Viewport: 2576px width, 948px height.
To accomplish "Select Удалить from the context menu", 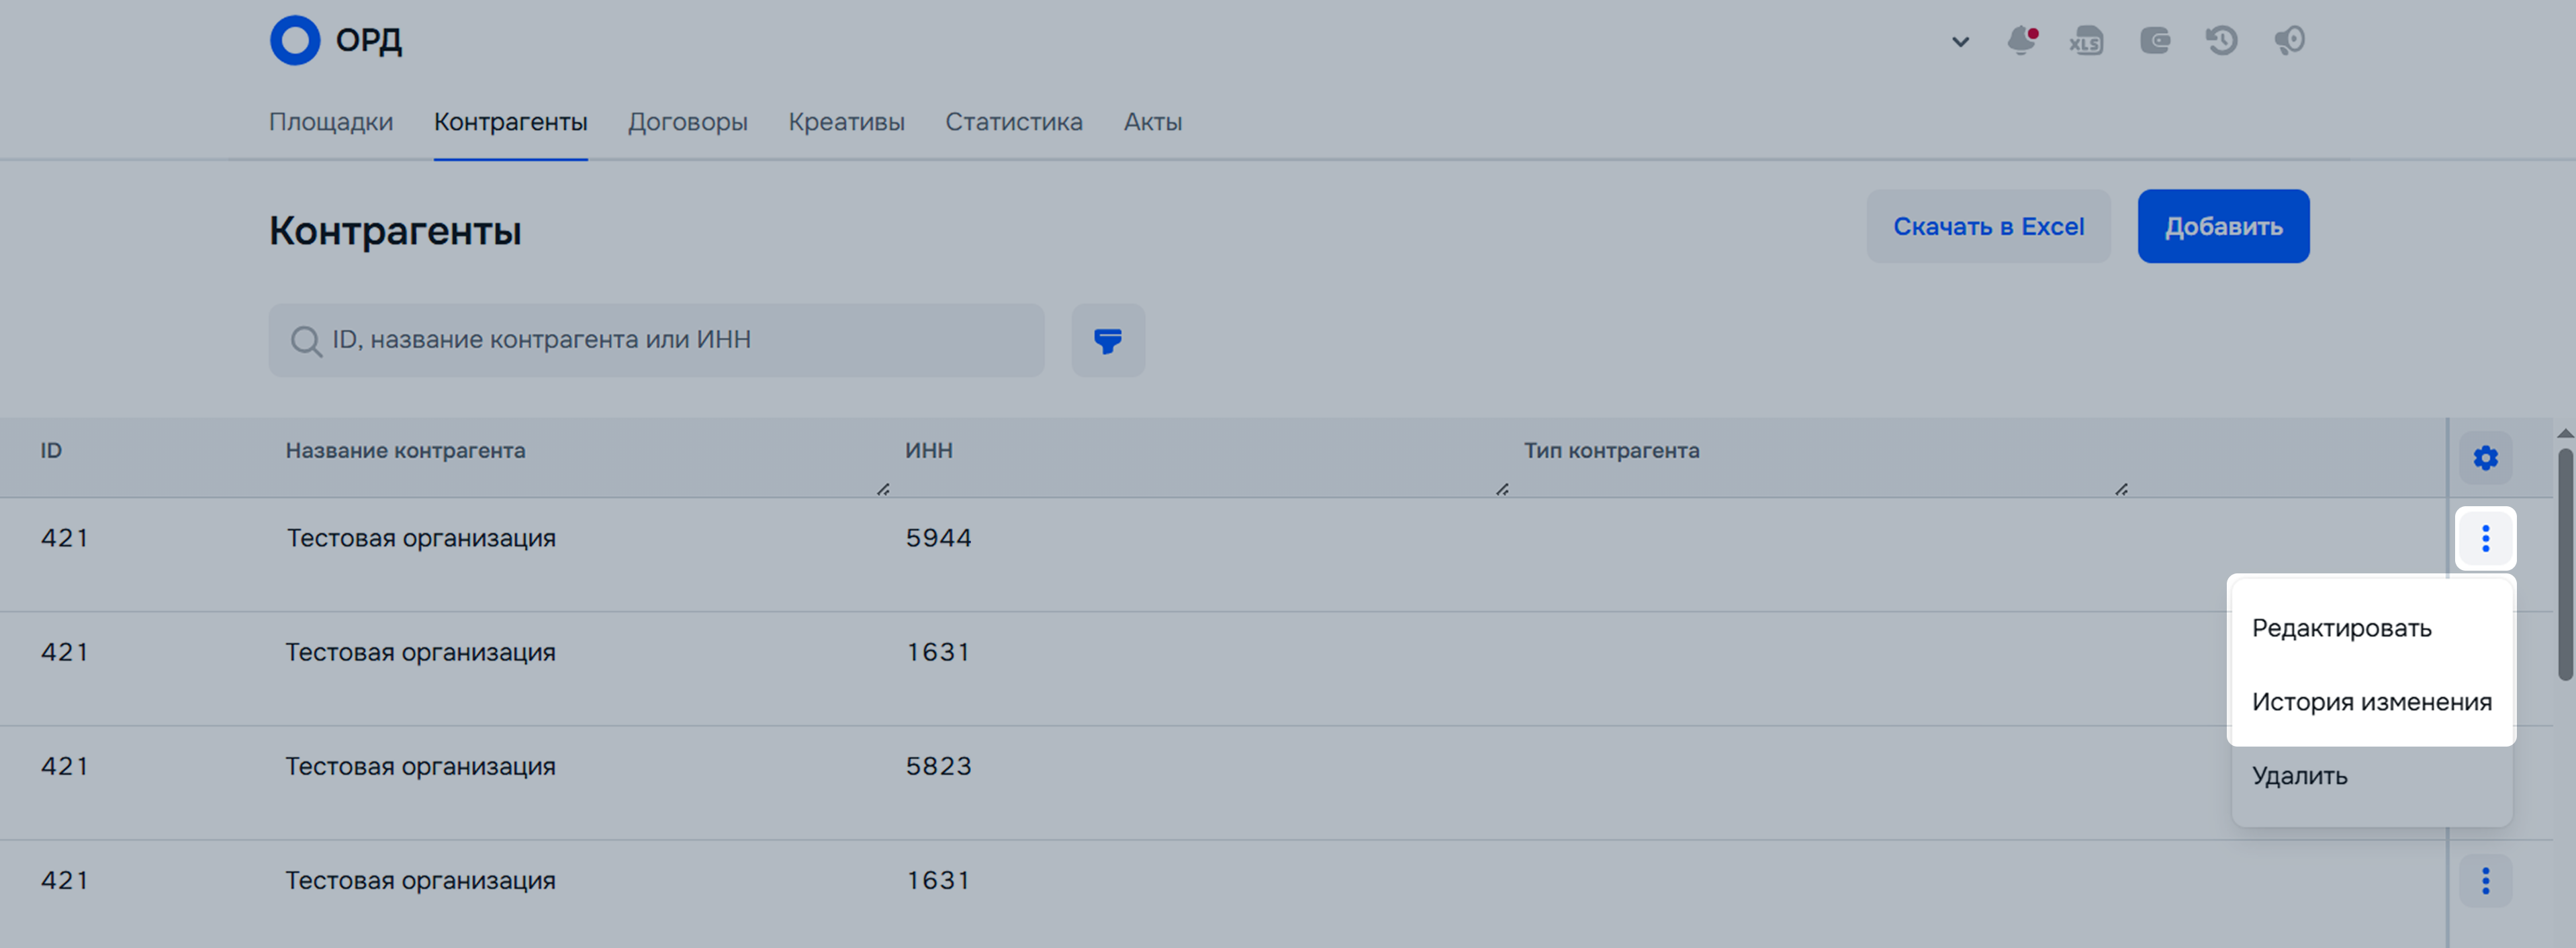I will point(2299,776).
